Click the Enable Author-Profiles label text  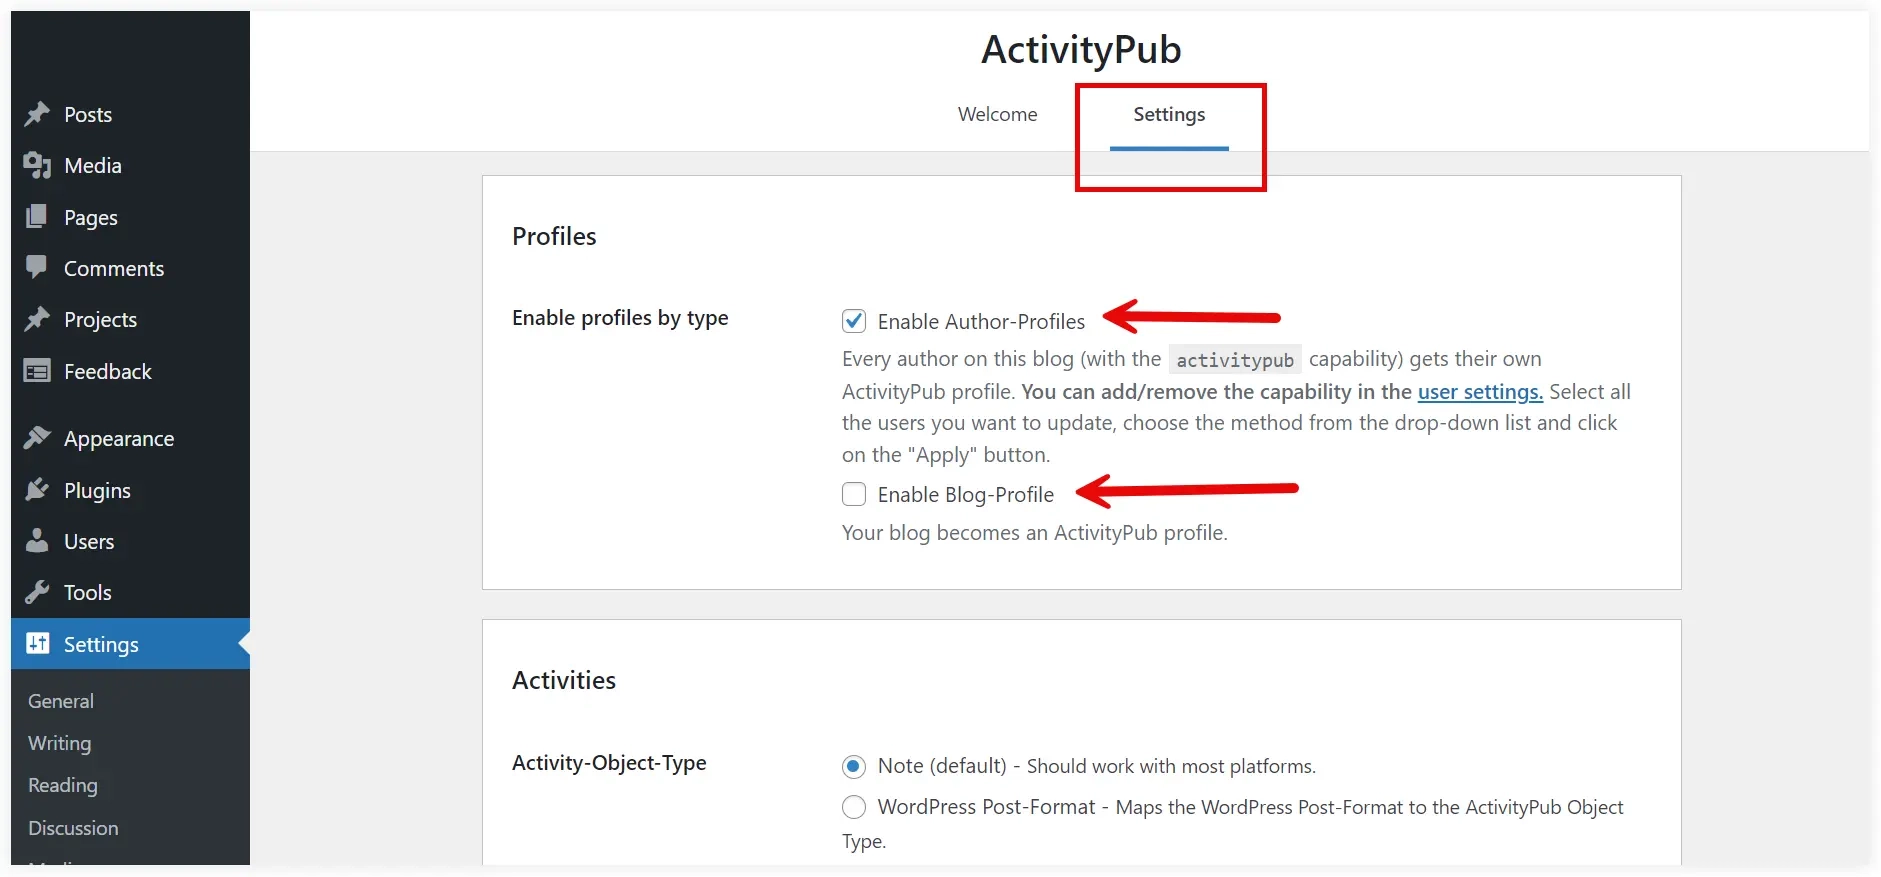click(981, 321)
